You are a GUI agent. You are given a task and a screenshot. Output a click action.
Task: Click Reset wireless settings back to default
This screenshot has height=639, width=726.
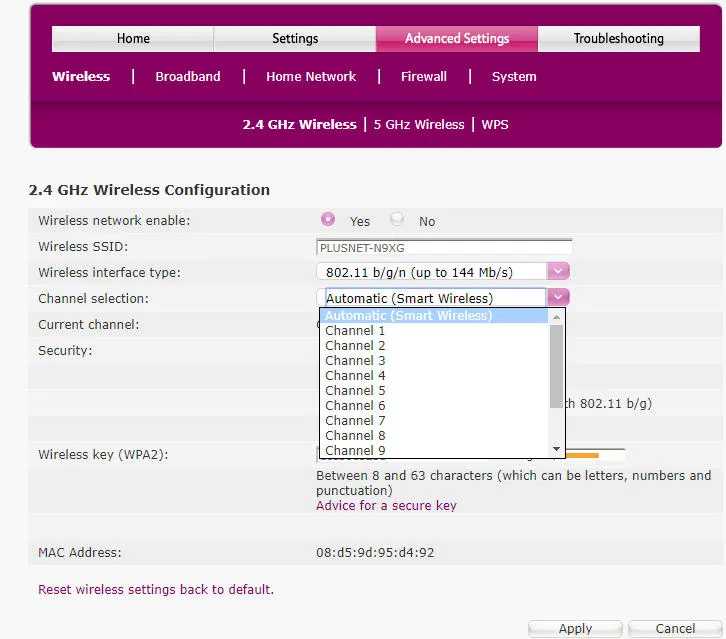(x=156, y=590)
